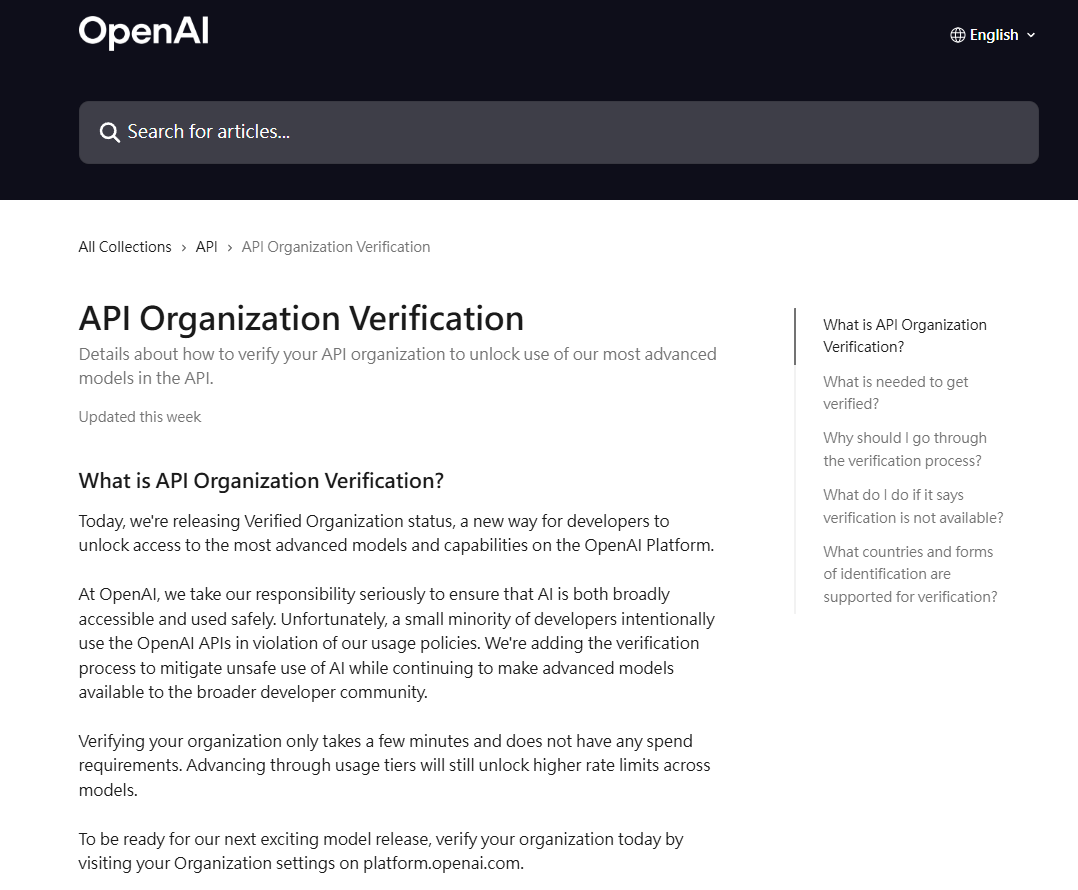
Task: Click the paragraph starting 'Today, we're releasing'
Action: pyautogui.click(x=395, y=533)
